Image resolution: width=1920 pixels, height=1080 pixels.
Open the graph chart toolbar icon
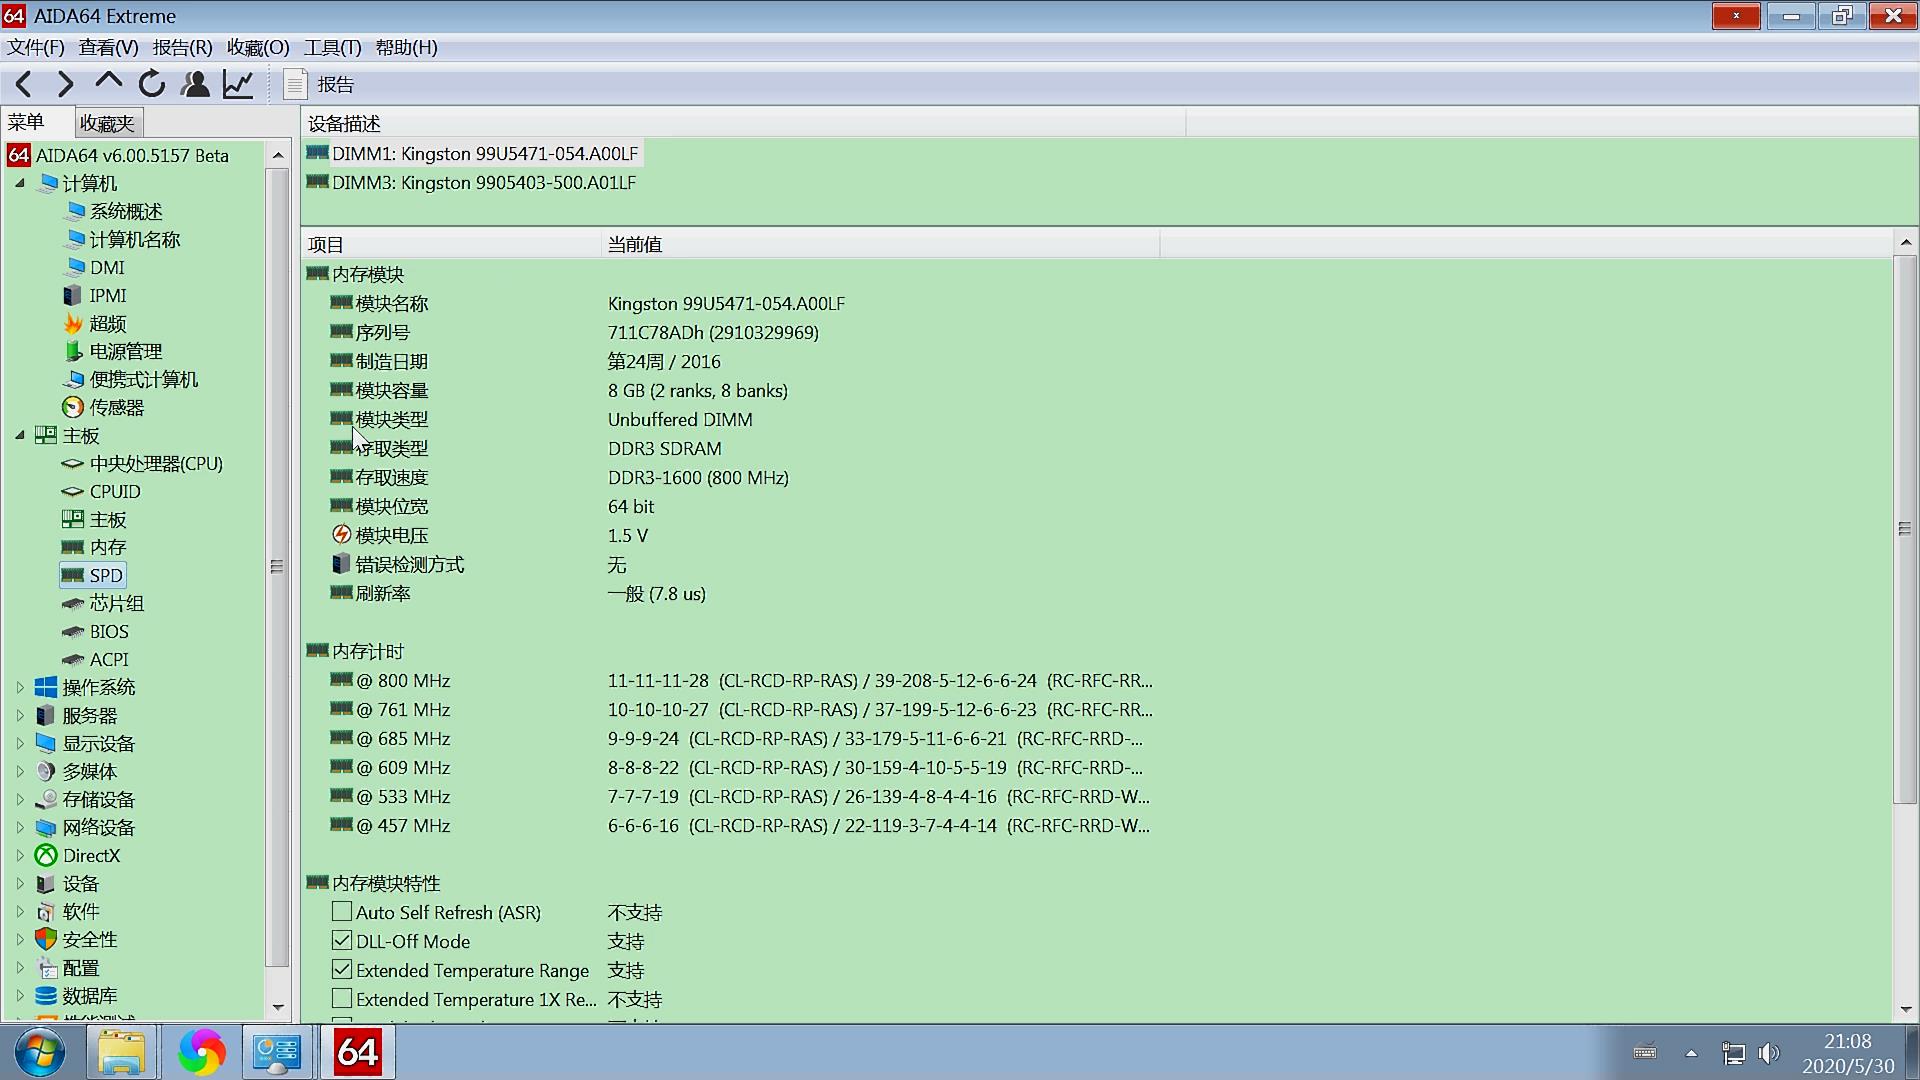click(238, 85)
